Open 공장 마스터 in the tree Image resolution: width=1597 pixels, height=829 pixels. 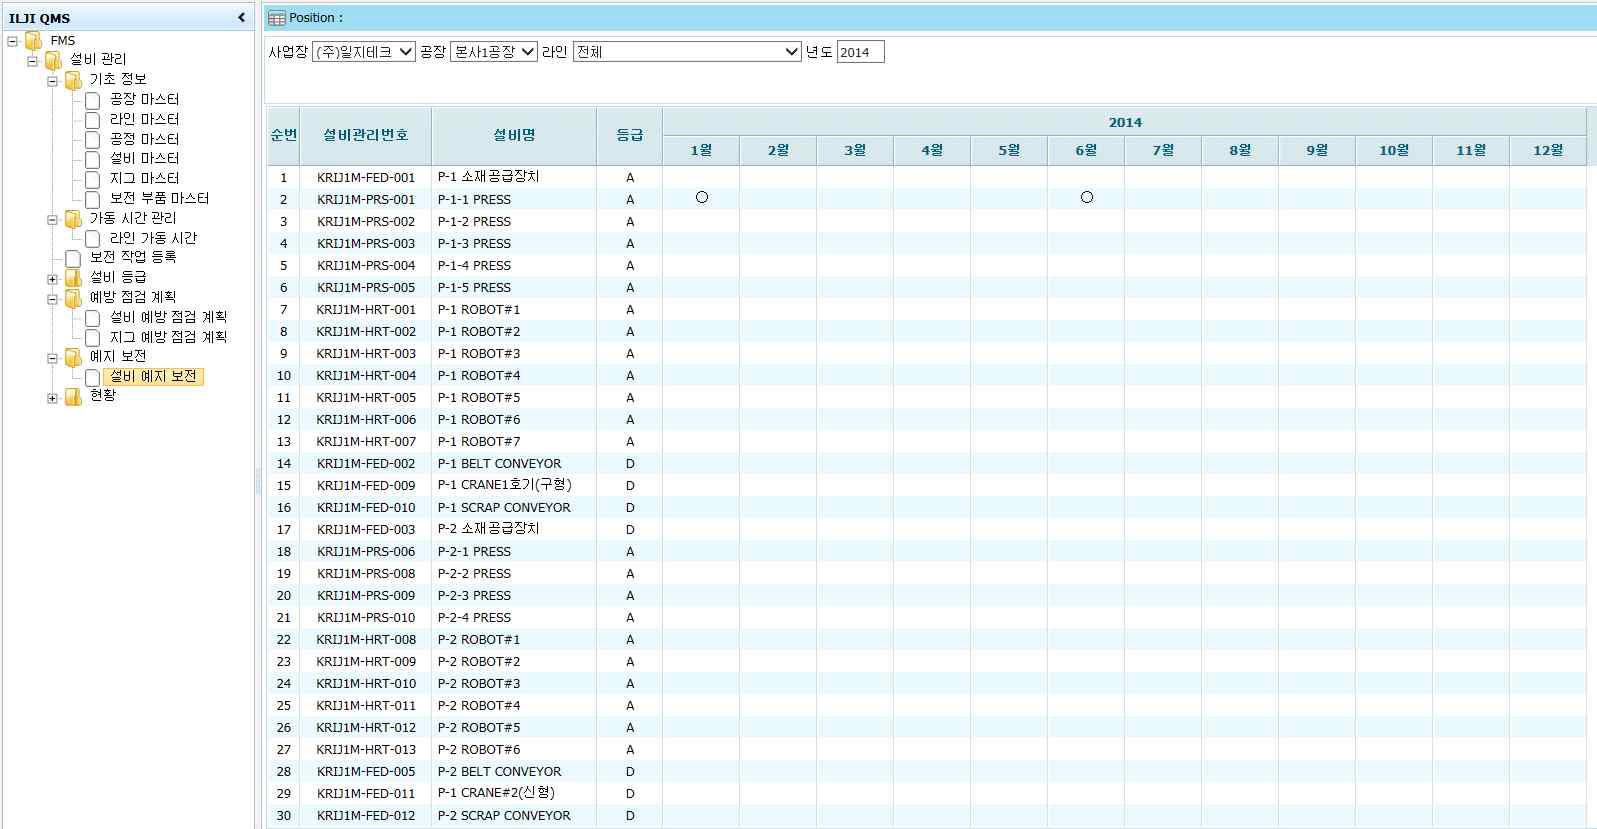(x=144, y=100)
